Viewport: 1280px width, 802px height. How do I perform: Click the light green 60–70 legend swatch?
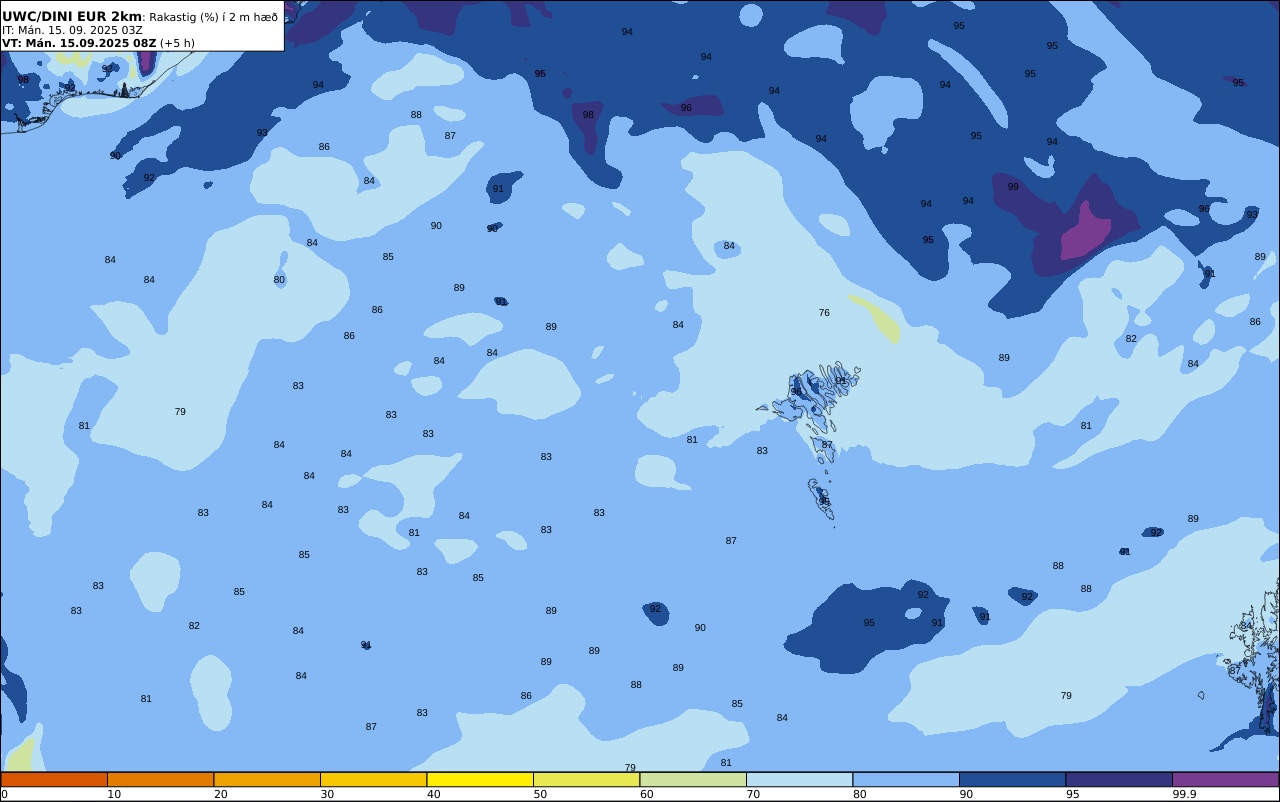coord(693,779)
